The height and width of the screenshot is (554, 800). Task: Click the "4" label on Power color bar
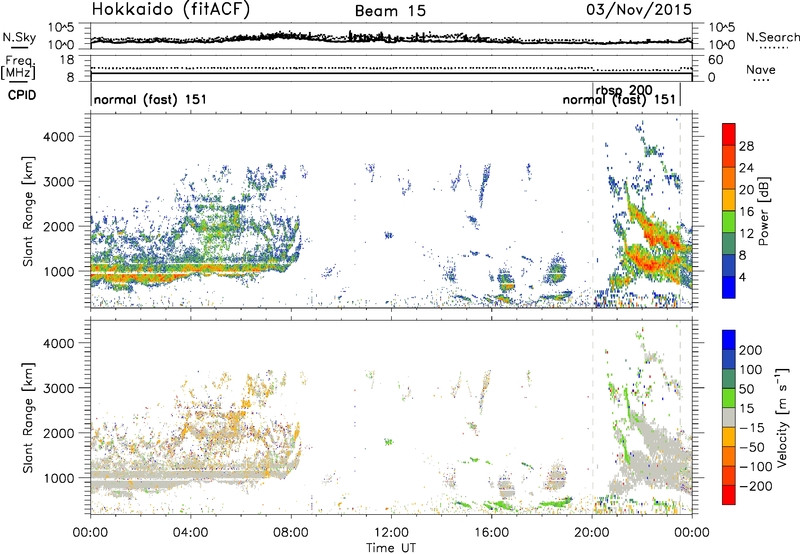(x=742, y=278)
